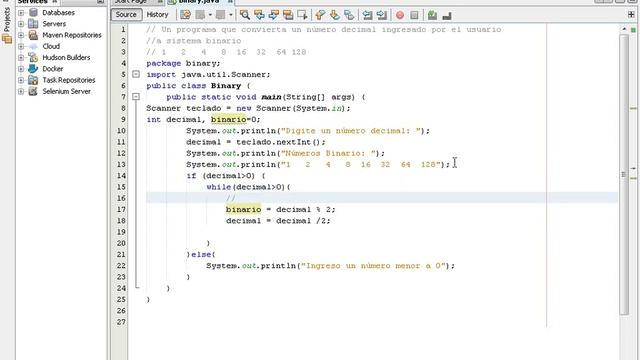This screenshot has height=360, width=640.
Task: Expand the Maven Repositories node
Action: coord(21,35)
